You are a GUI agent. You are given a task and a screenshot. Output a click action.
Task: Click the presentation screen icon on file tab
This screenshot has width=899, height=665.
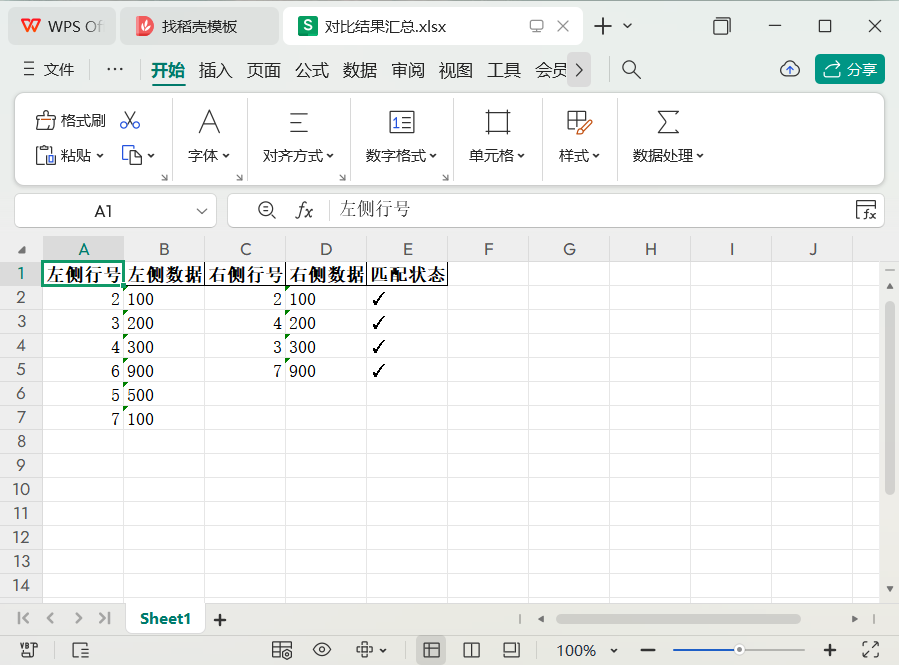pos(536,26)
